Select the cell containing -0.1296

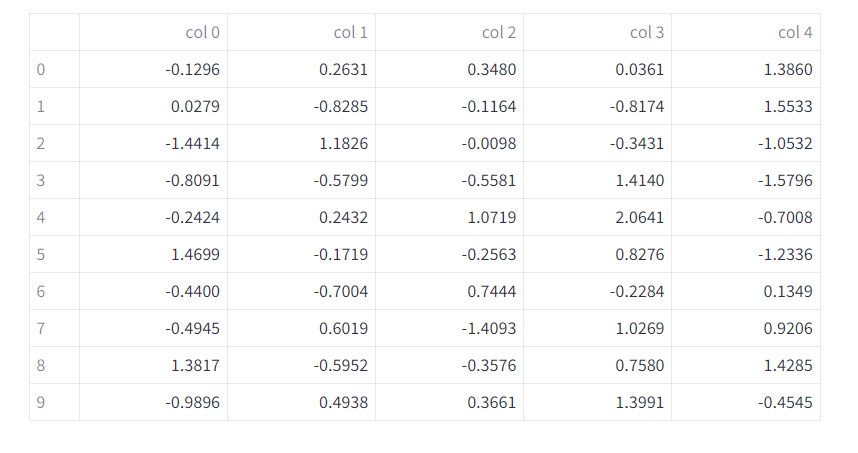tap(153, 69)
